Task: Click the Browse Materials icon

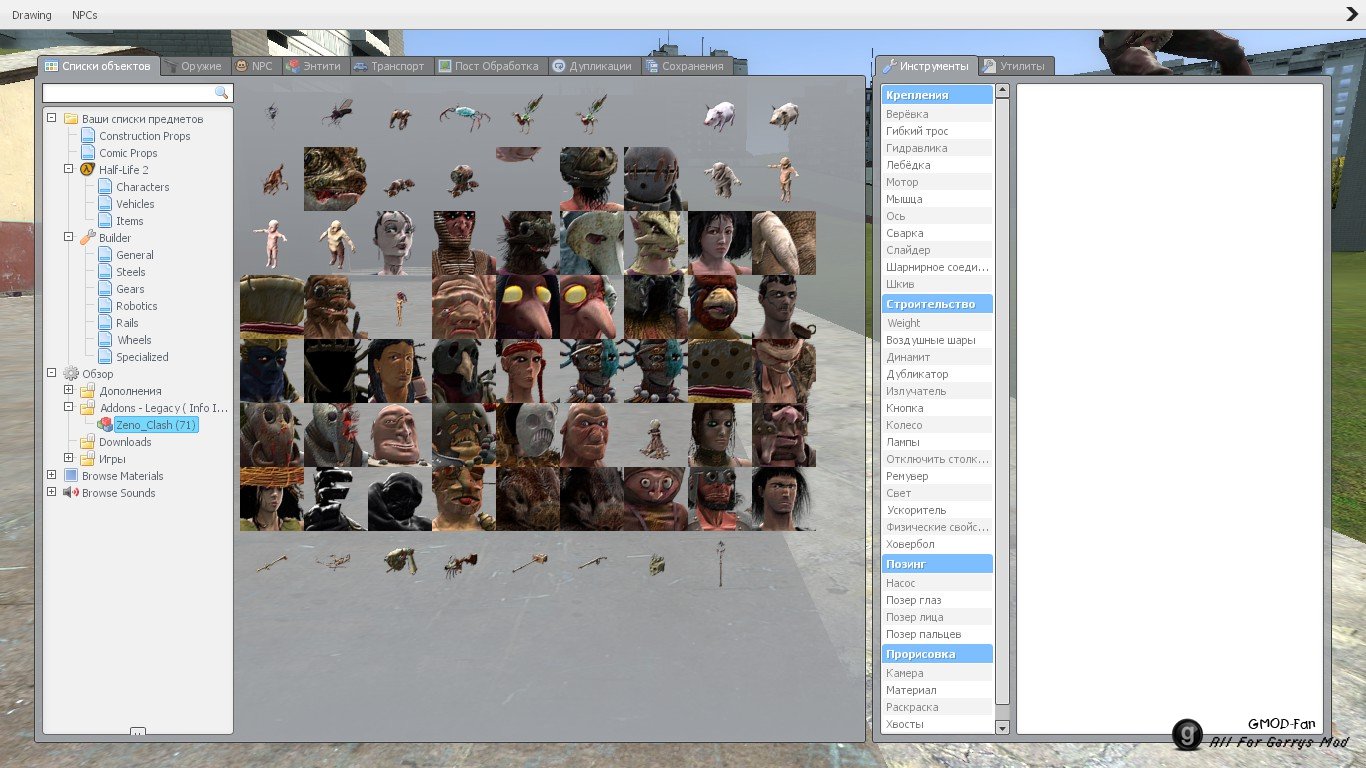Action: pyautogui.click(x=71, y=476)
